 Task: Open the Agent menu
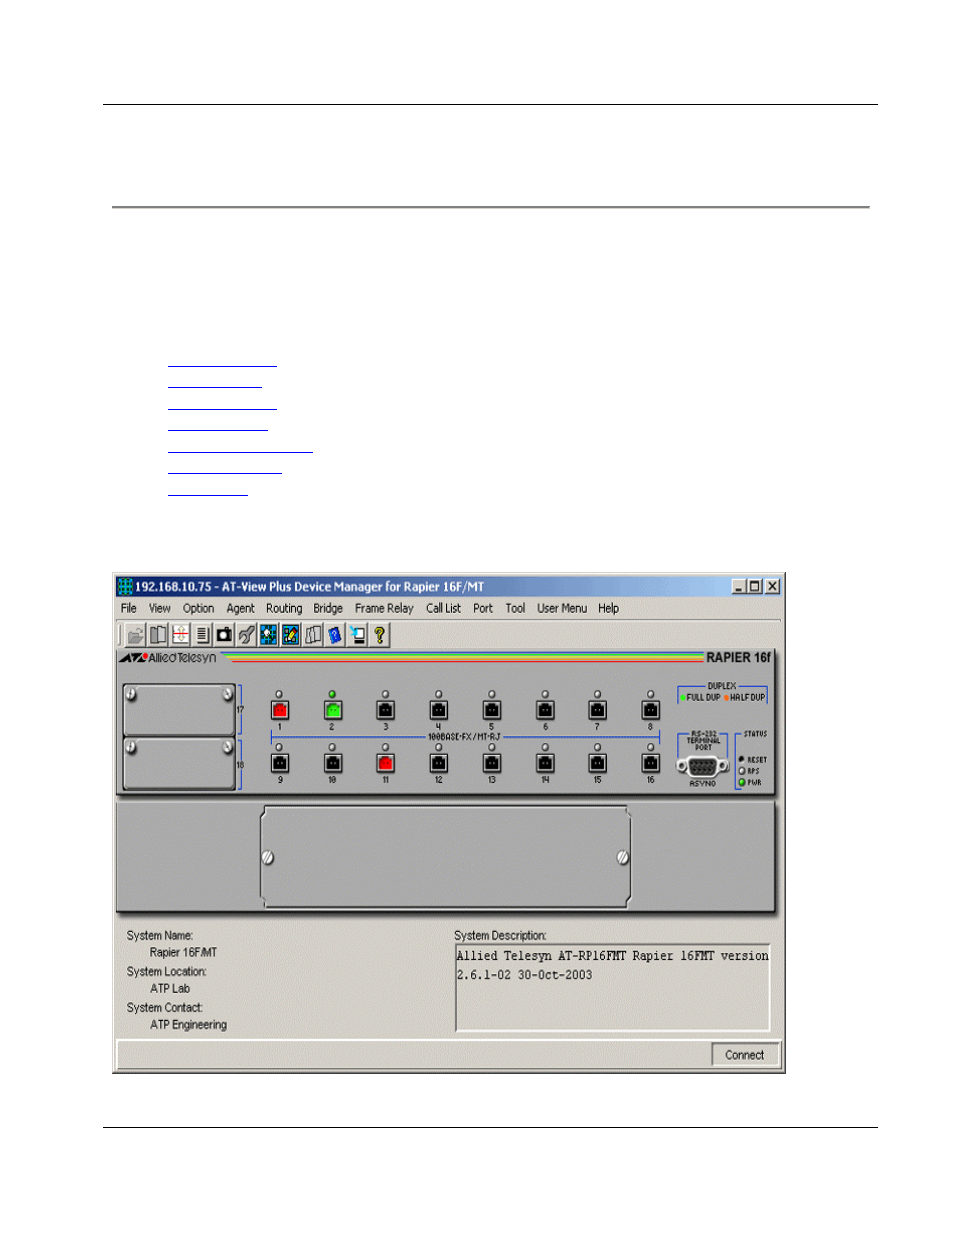coord(240,608)
